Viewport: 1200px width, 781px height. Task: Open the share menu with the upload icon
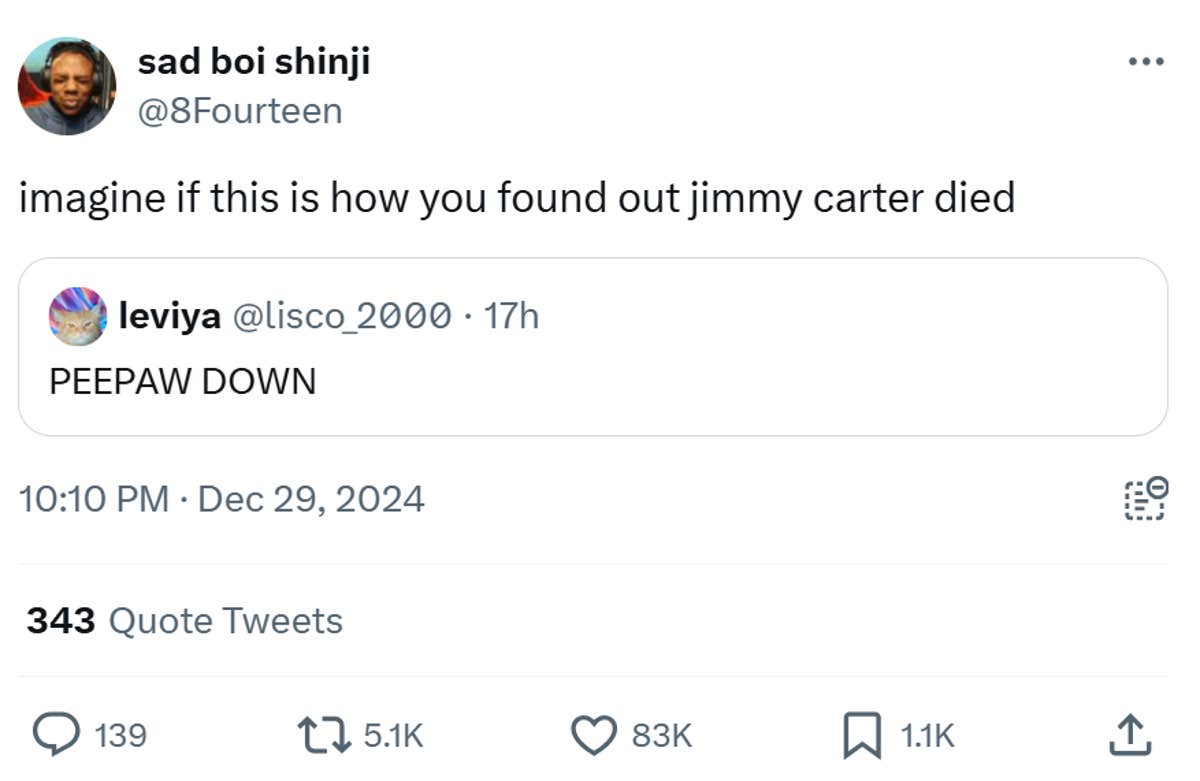pyautogui.click(x=1128, y=734)
